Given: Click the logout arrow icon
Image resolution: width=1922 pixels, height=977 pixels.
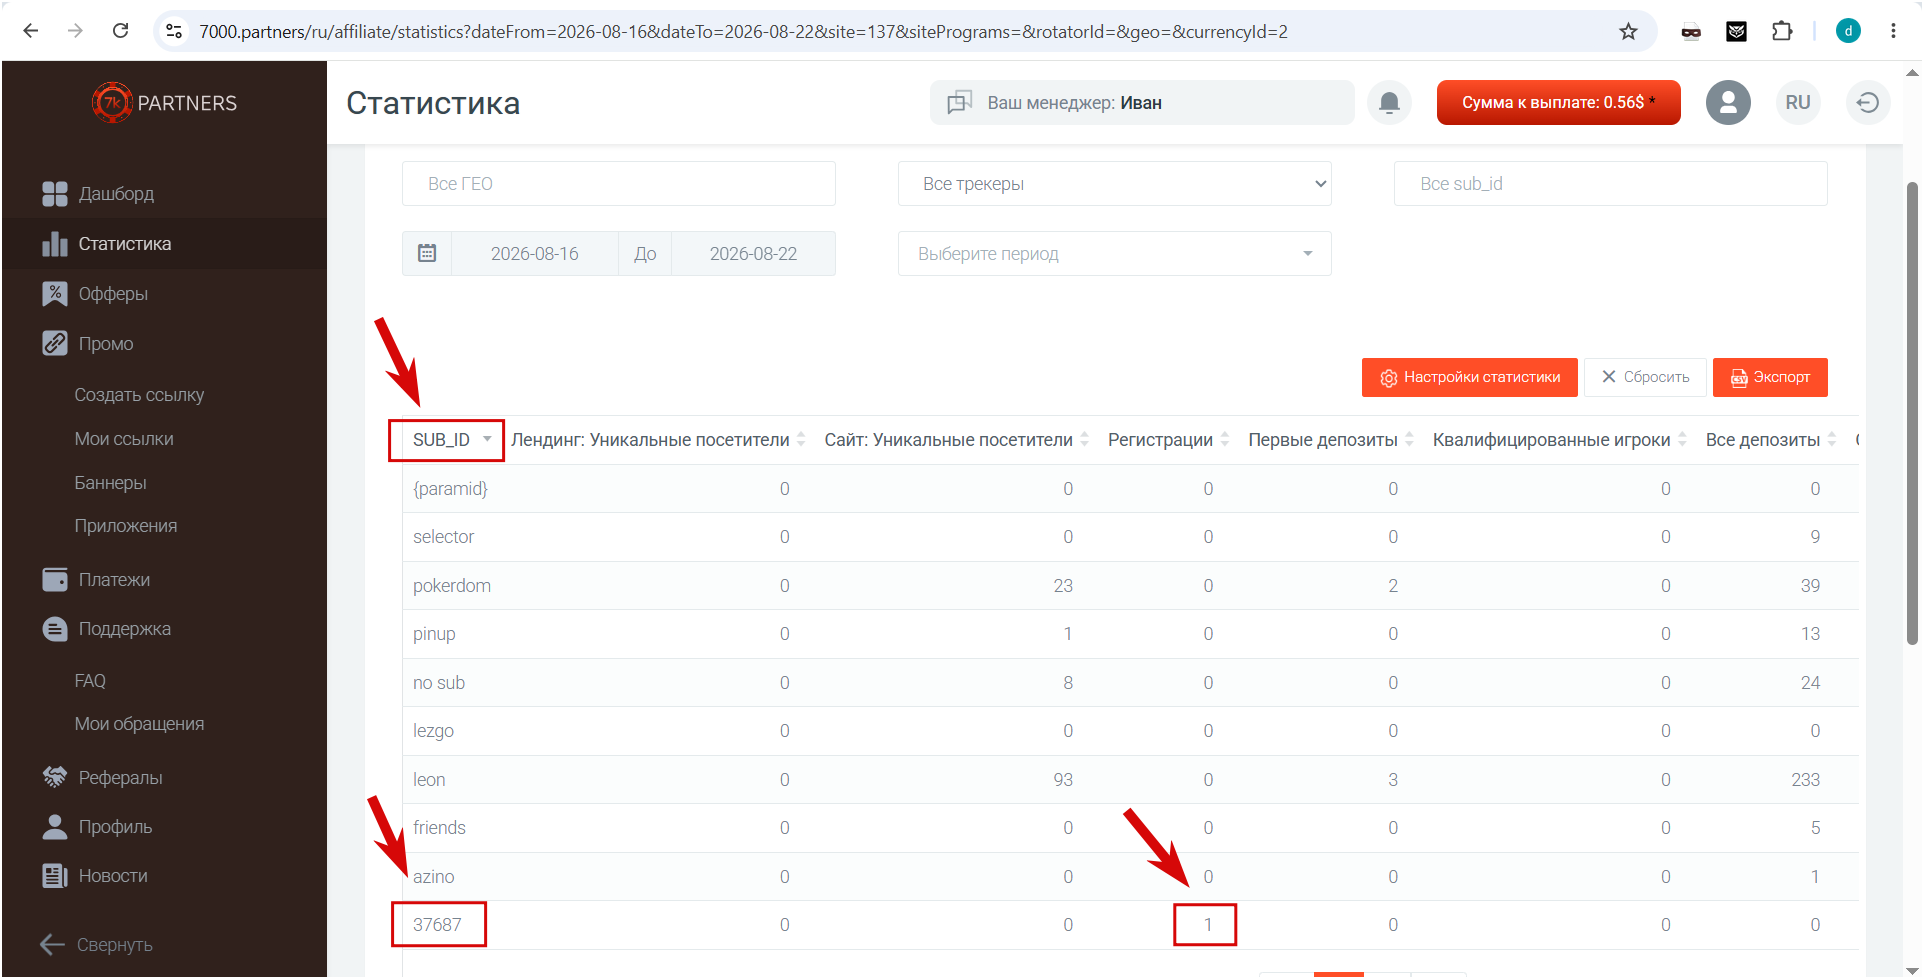Looking at the screenshot, I should pyautogui.click(x=1867, y=102).
